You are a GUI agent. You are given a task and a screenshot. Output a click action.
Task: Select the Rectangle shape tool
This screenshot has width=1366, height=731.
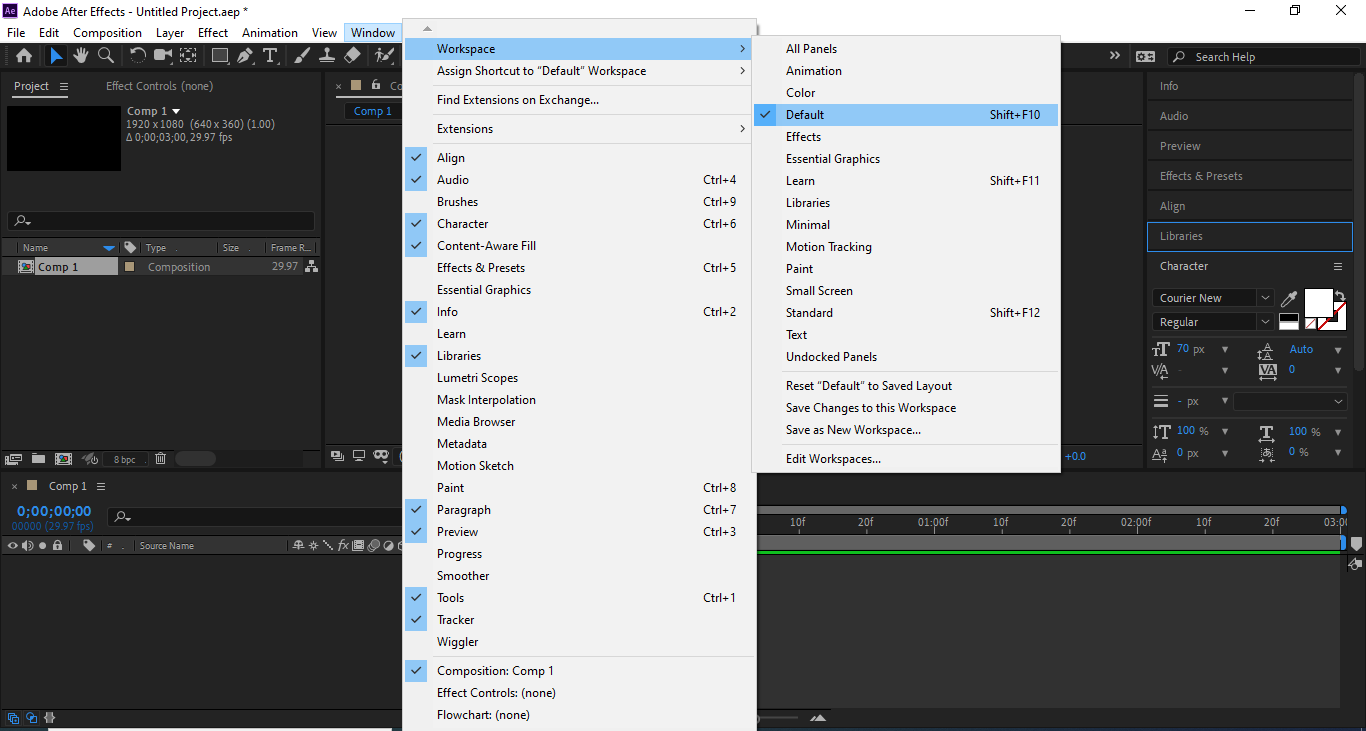pos(220,56)
